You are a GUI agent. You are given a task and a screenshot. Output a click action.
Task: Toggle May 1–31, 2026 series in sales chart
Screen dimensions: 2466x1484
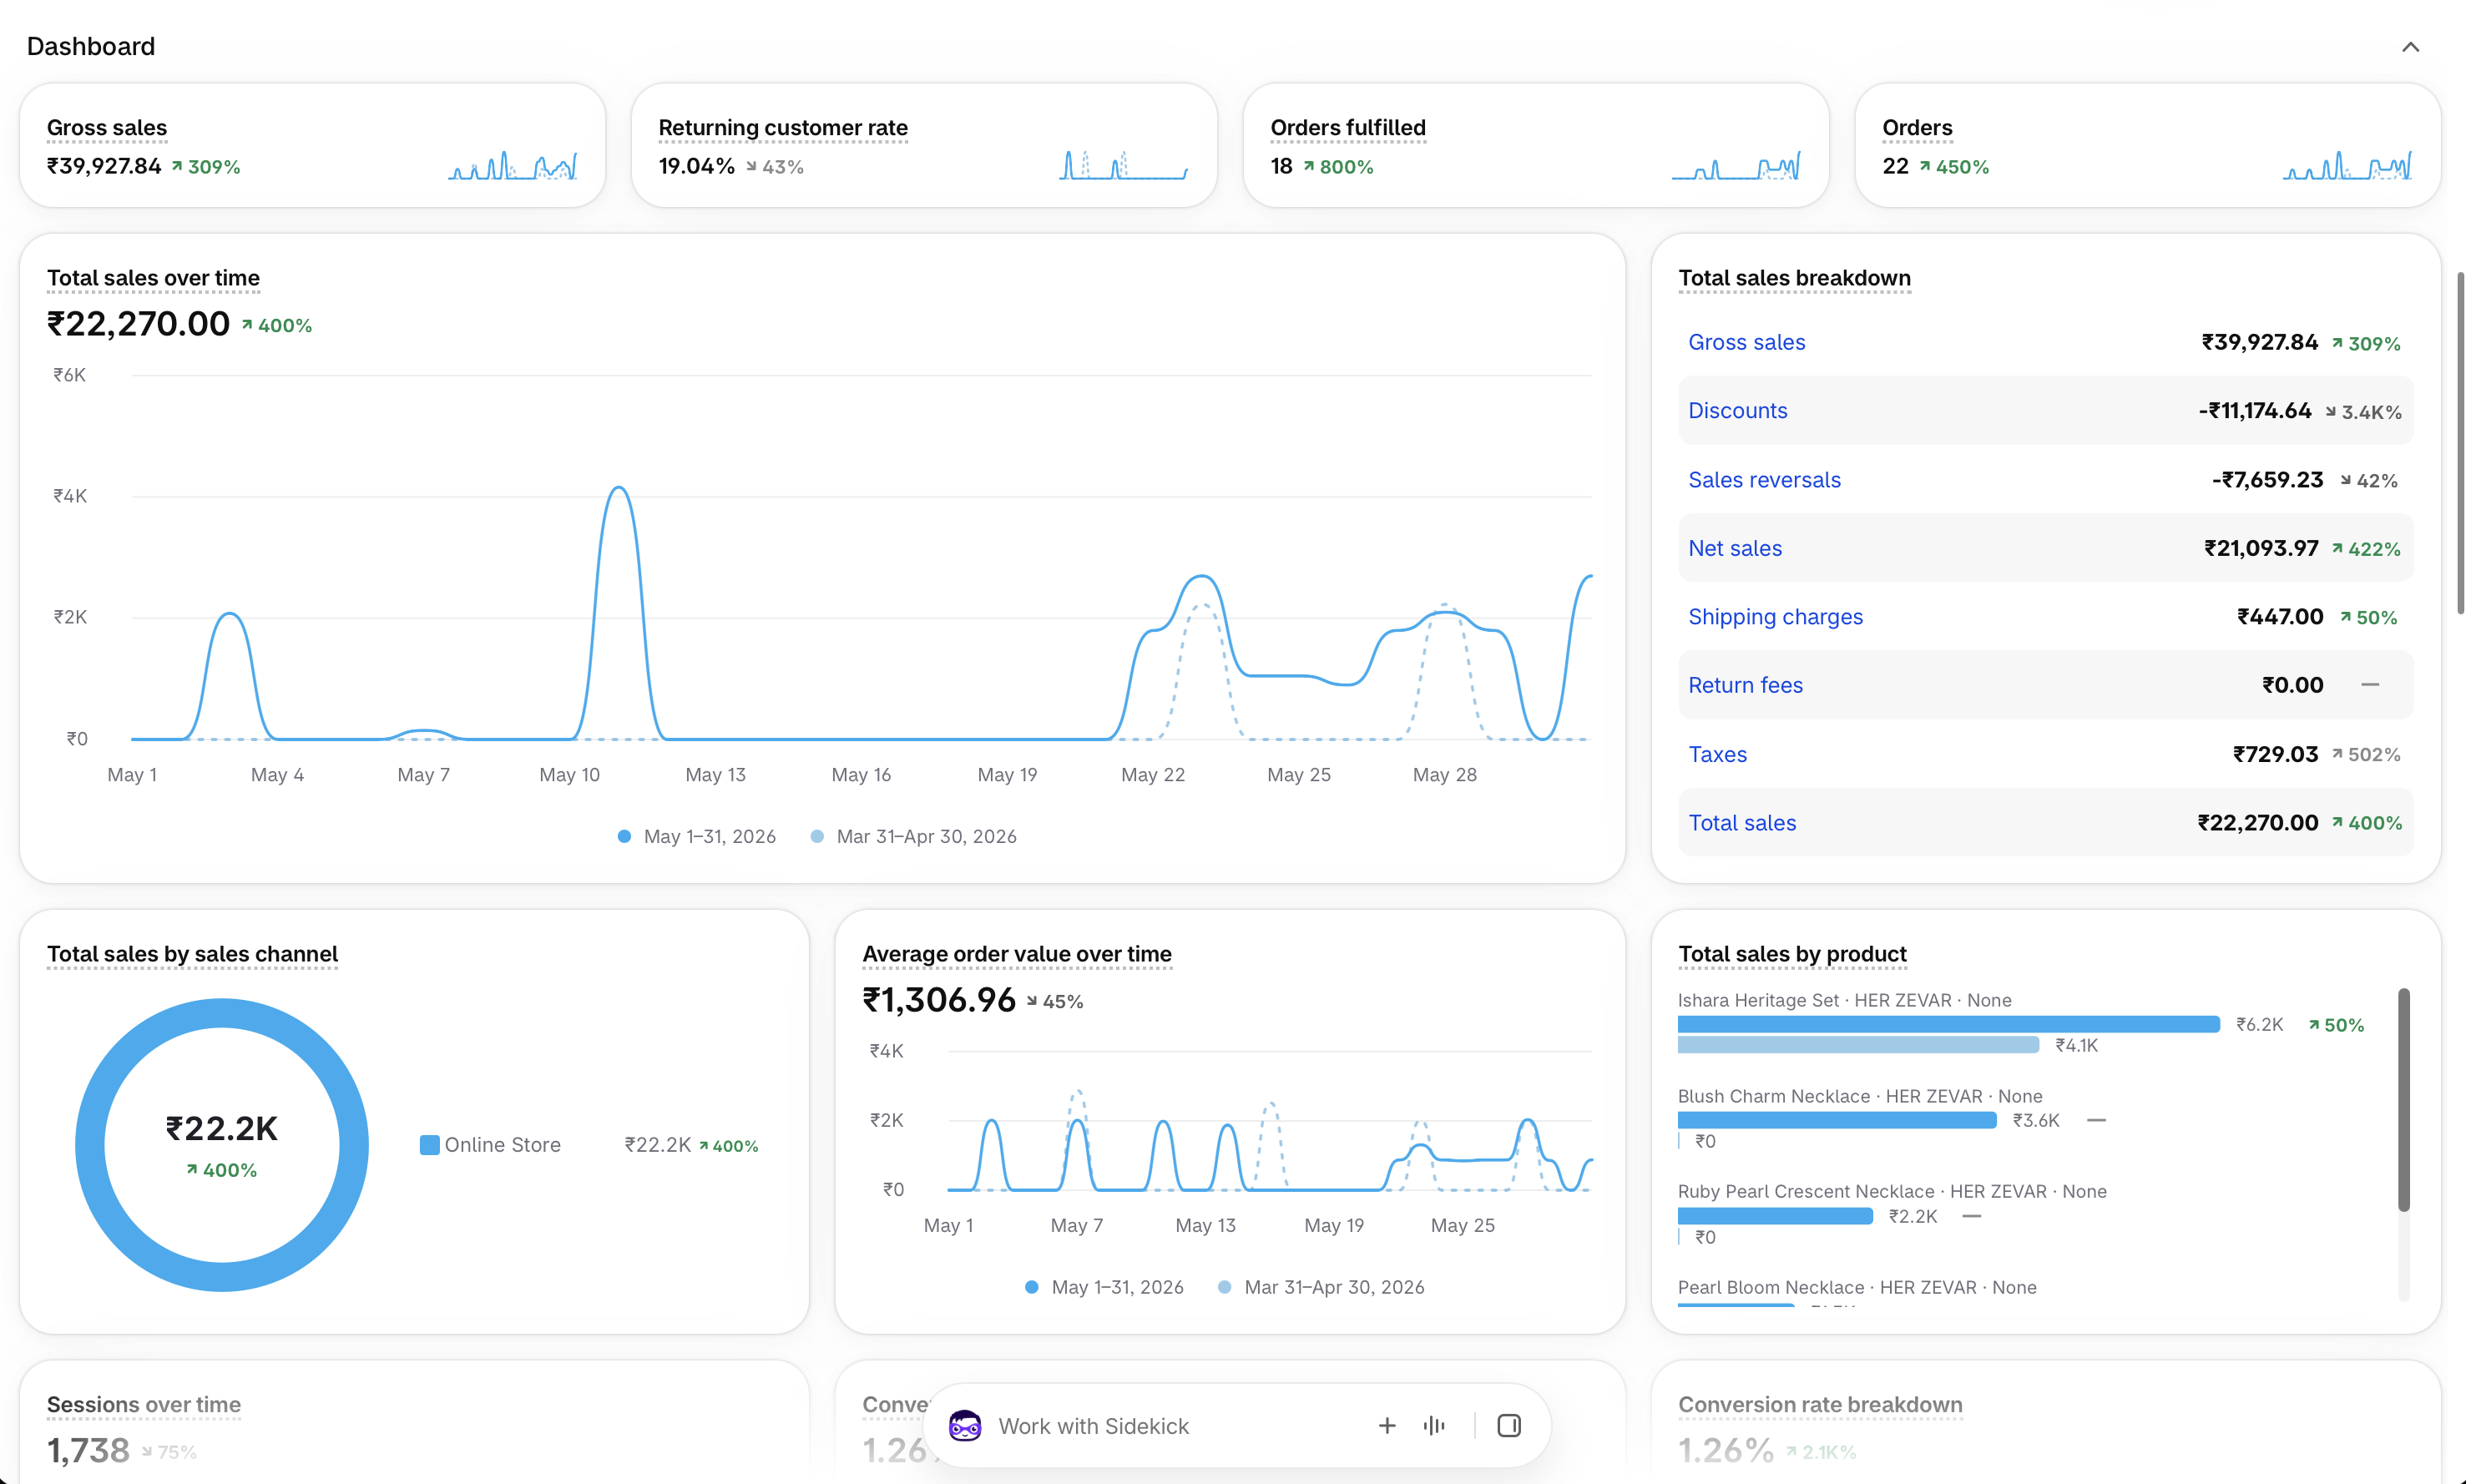tap(697, 836)
